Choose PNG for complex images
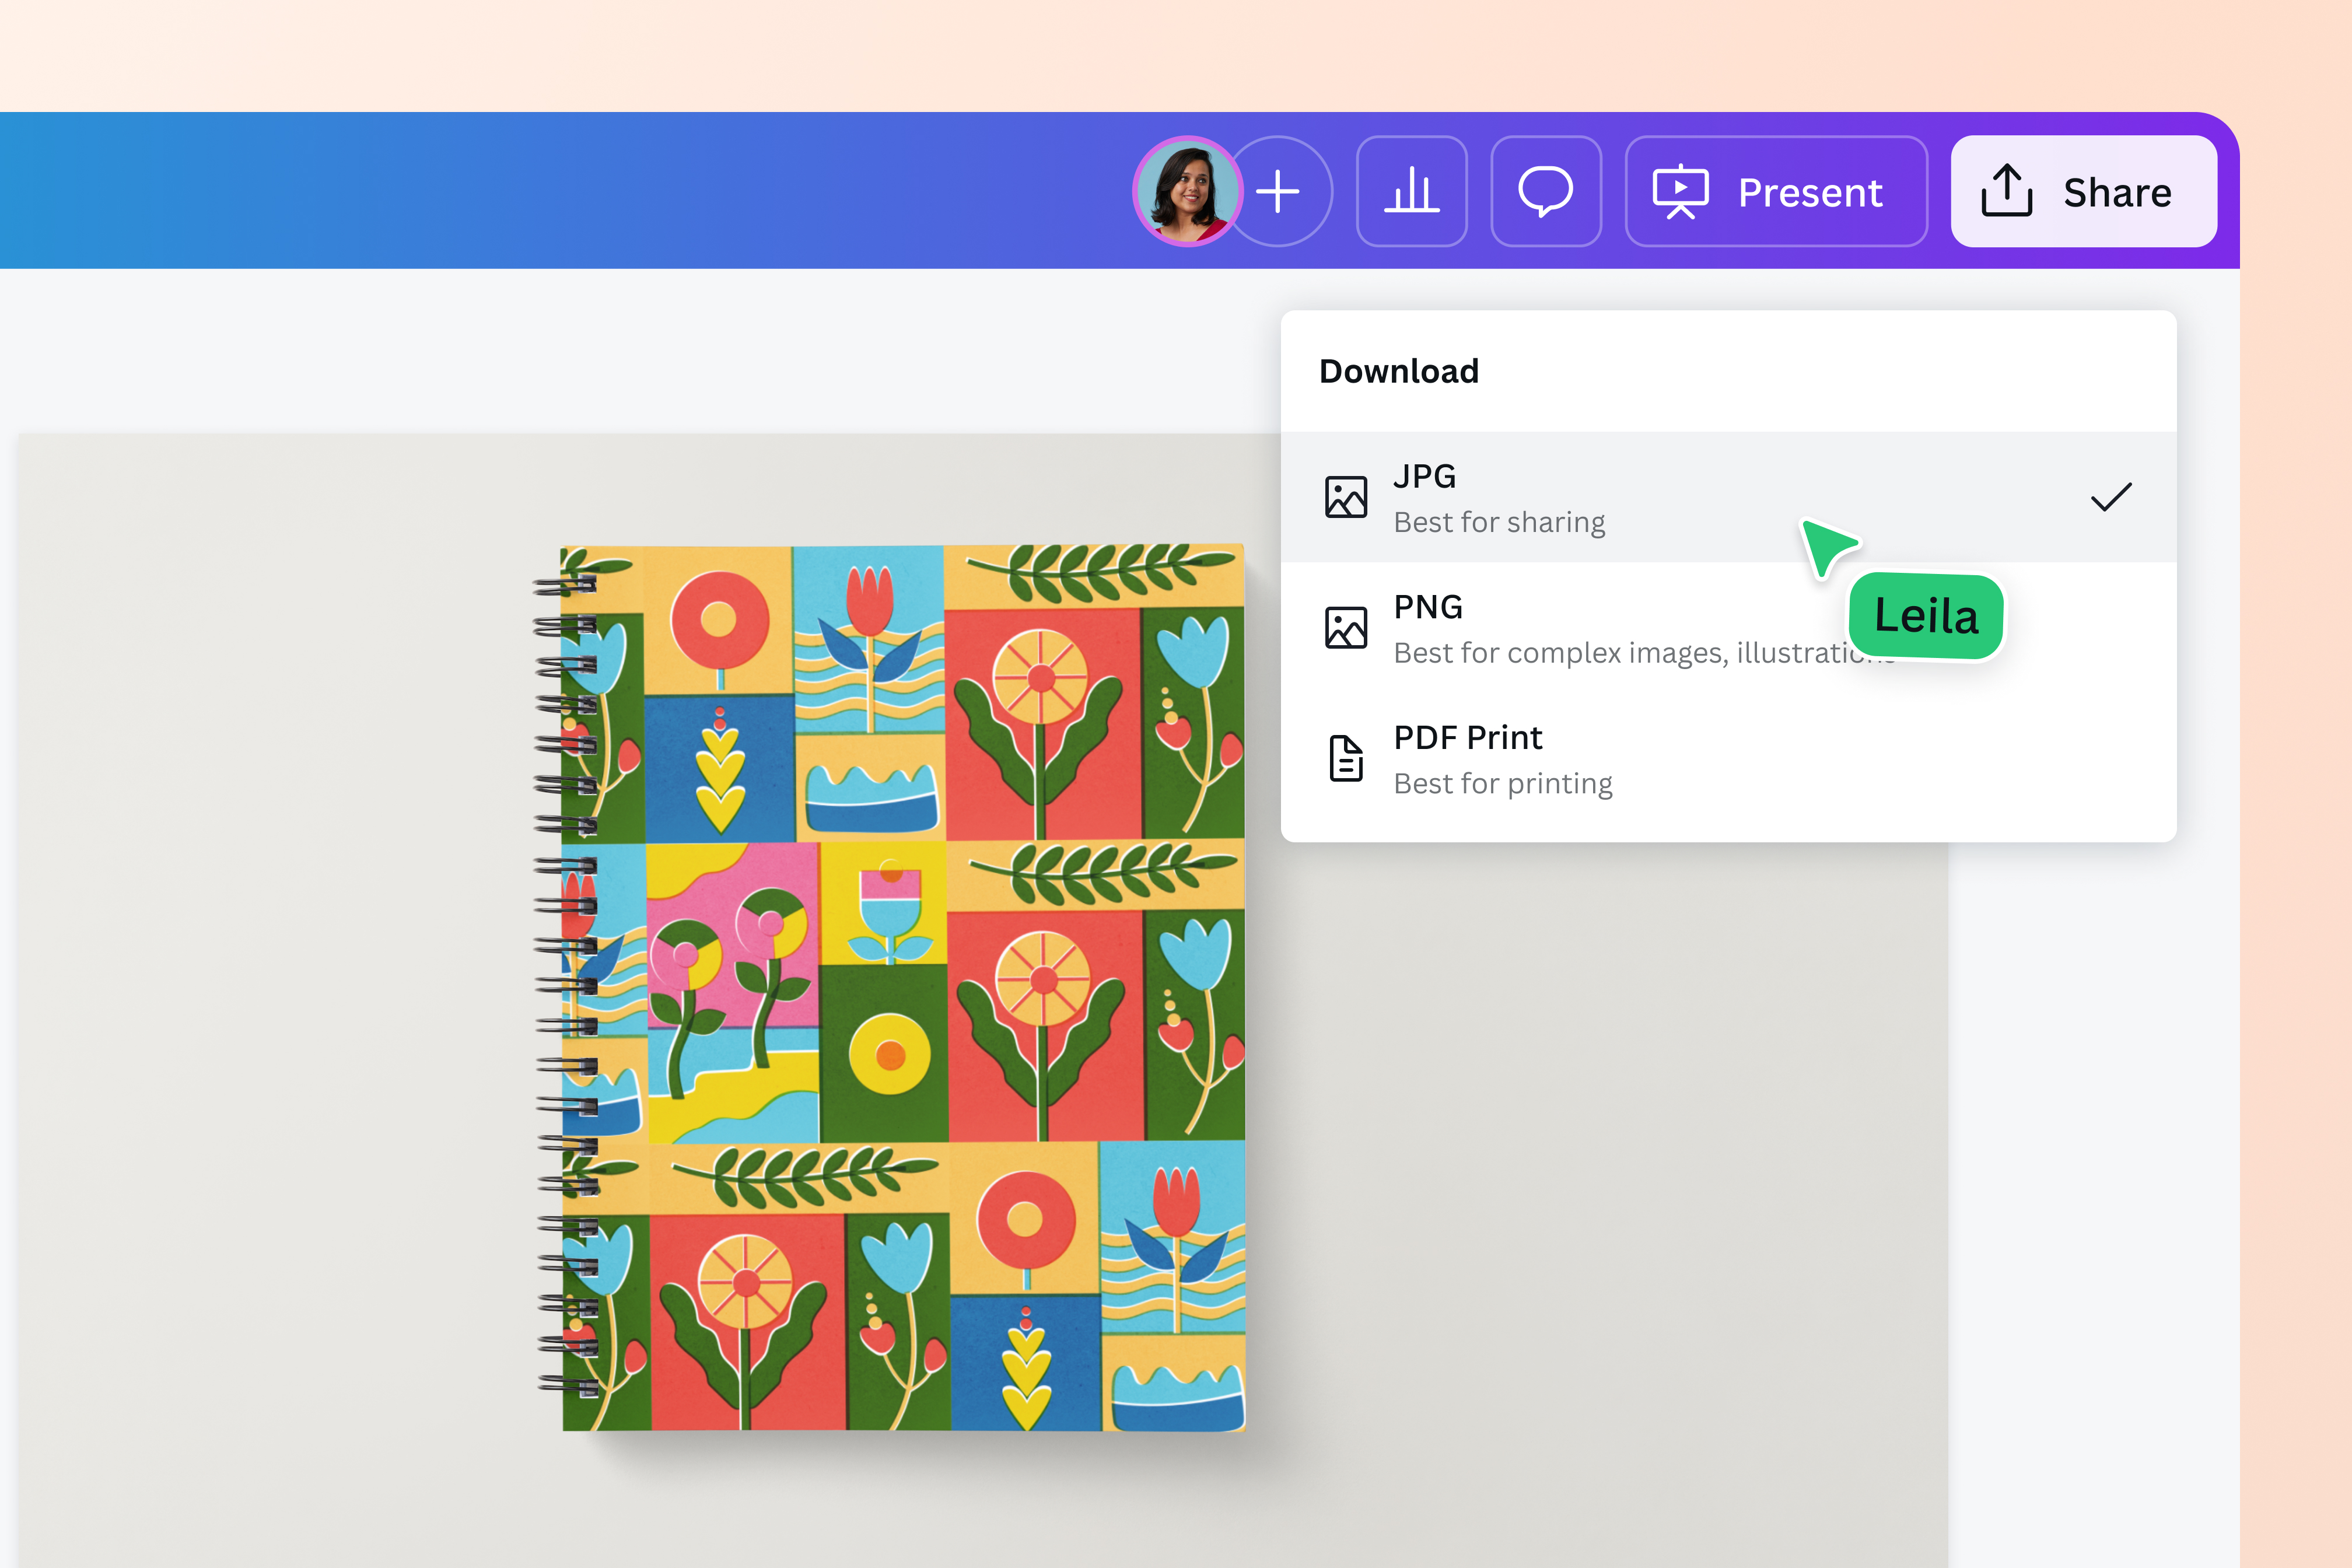Viewport: 2352px width, 1568px height. click(1428, 606)
